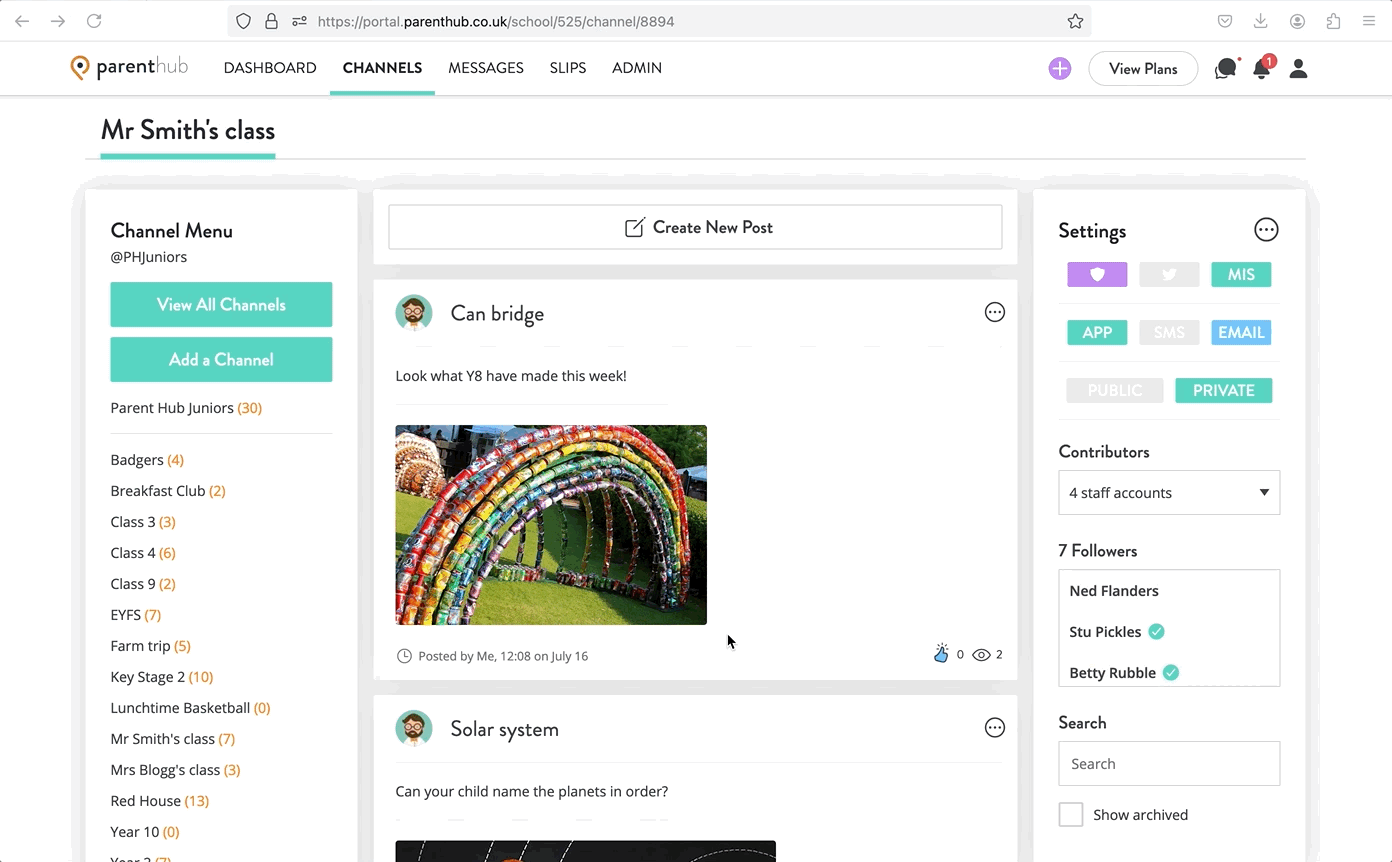
Task: Click the browser account icon
Action: (x=1297, y=21)
